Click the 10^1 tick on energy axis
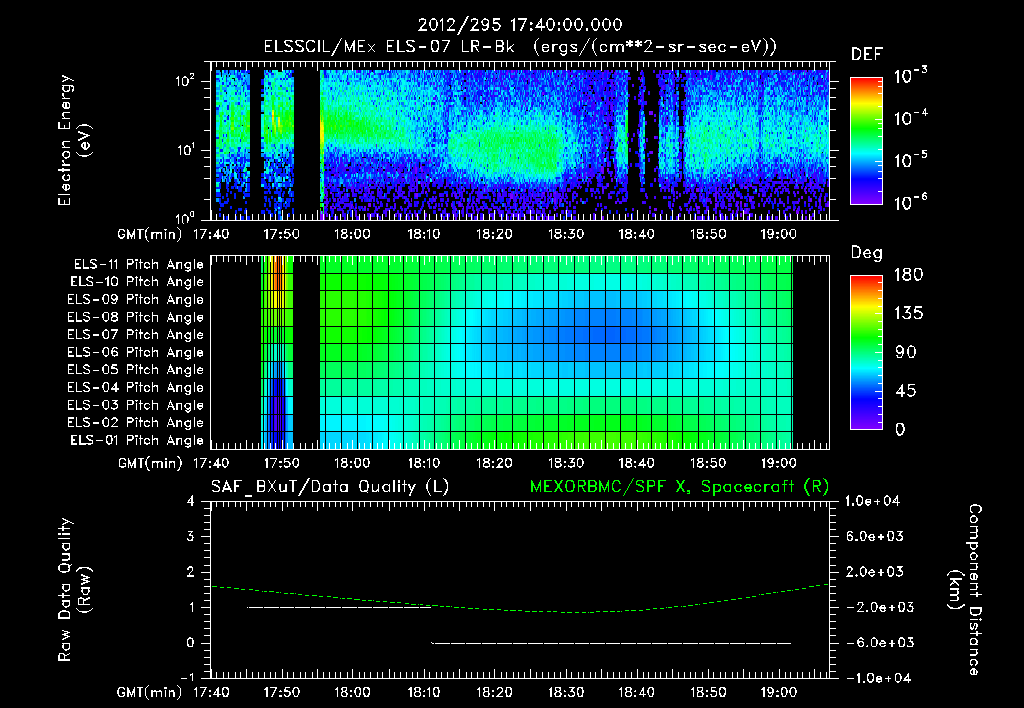The image size is (1024, 708). [186, 150]
